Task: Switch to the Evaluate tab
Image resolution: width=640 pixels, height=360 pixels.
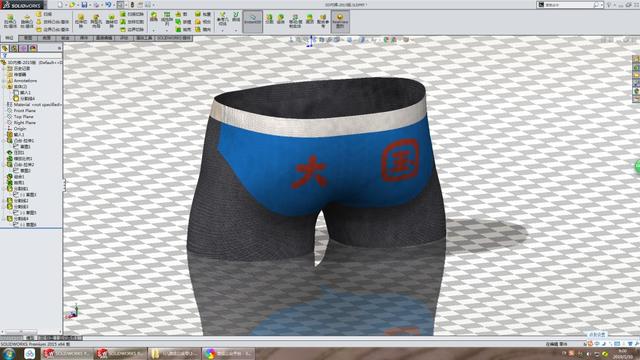Action: 124,38
